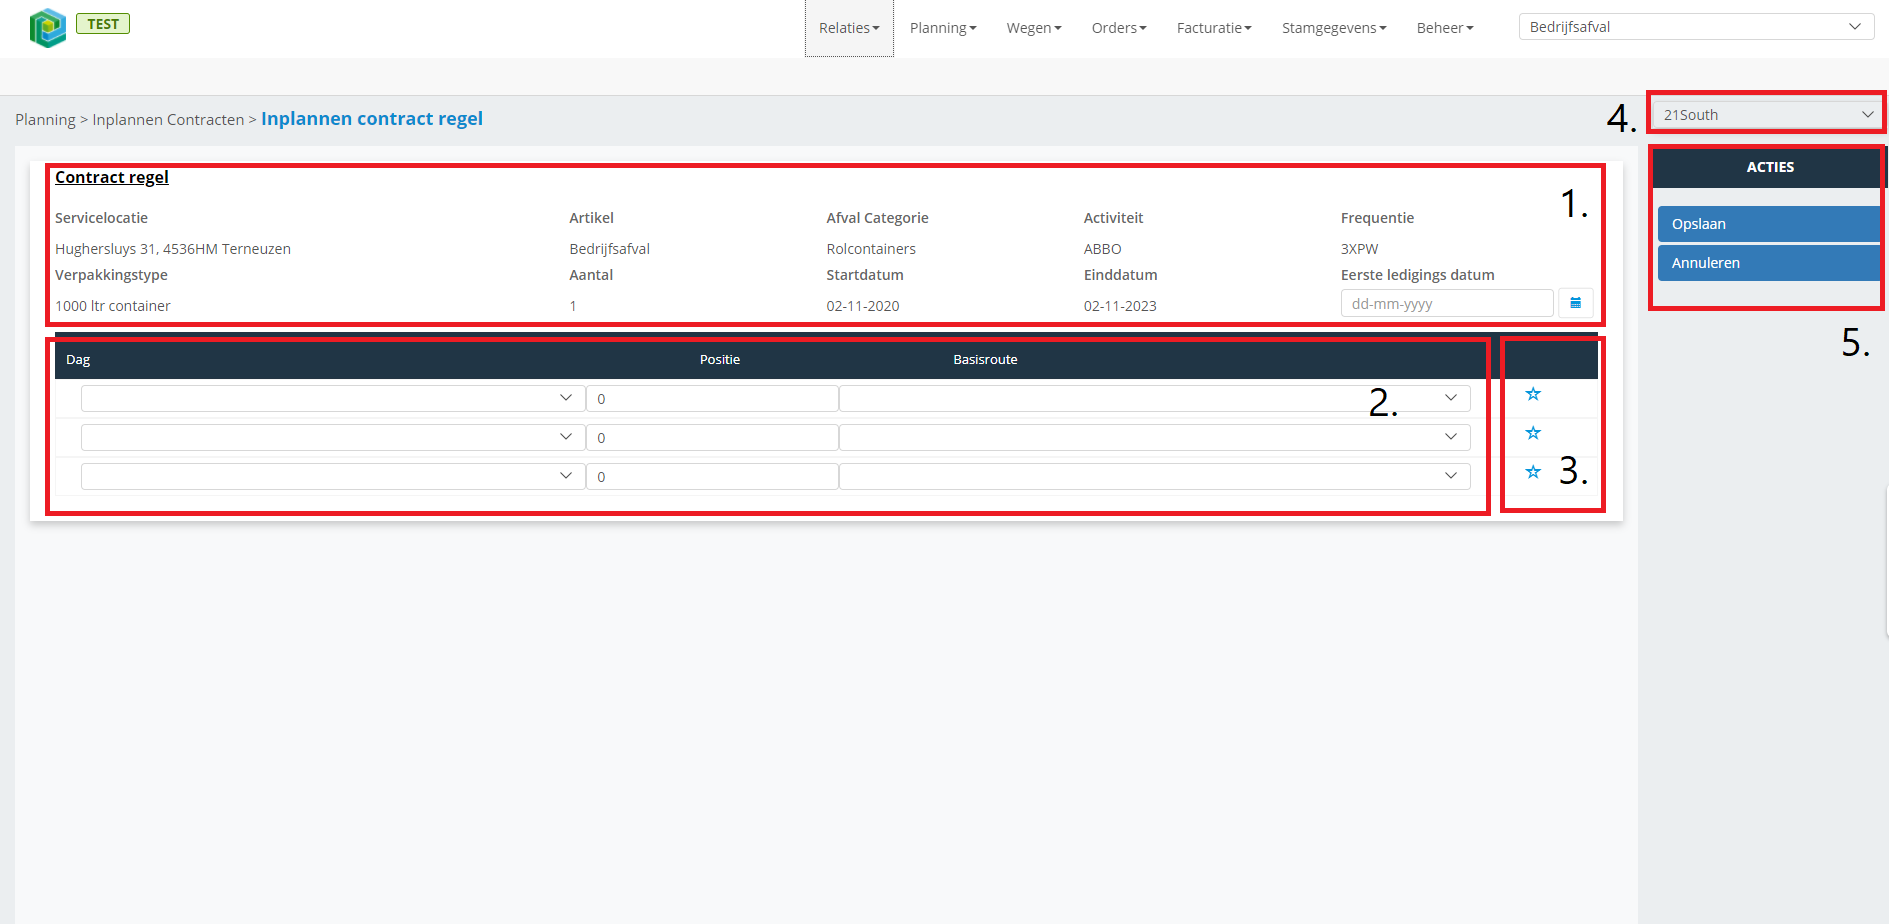Screen dimensions: 1889x924
Task: Focus the Eerste ledigings datum date field
Action: click(1447, 303)
